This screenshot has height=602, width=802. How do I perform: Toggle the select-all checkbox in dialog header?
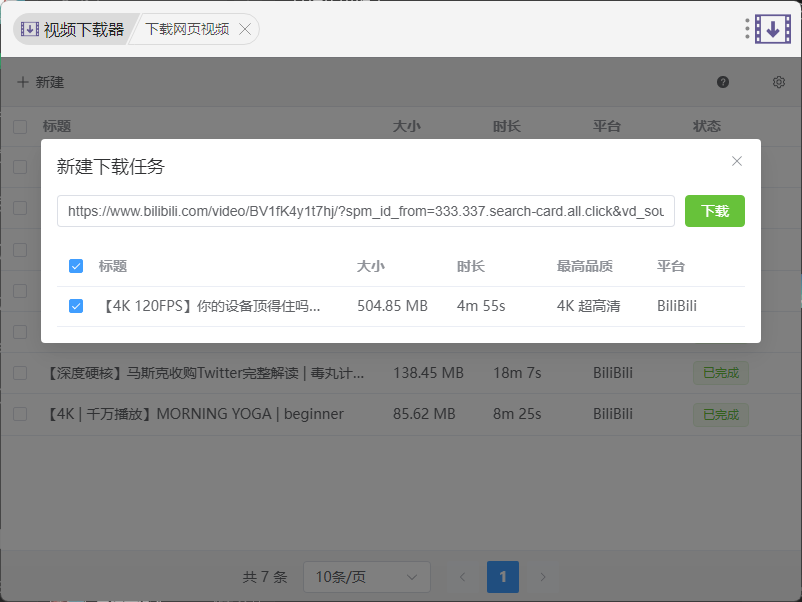(x=76, y=266)
